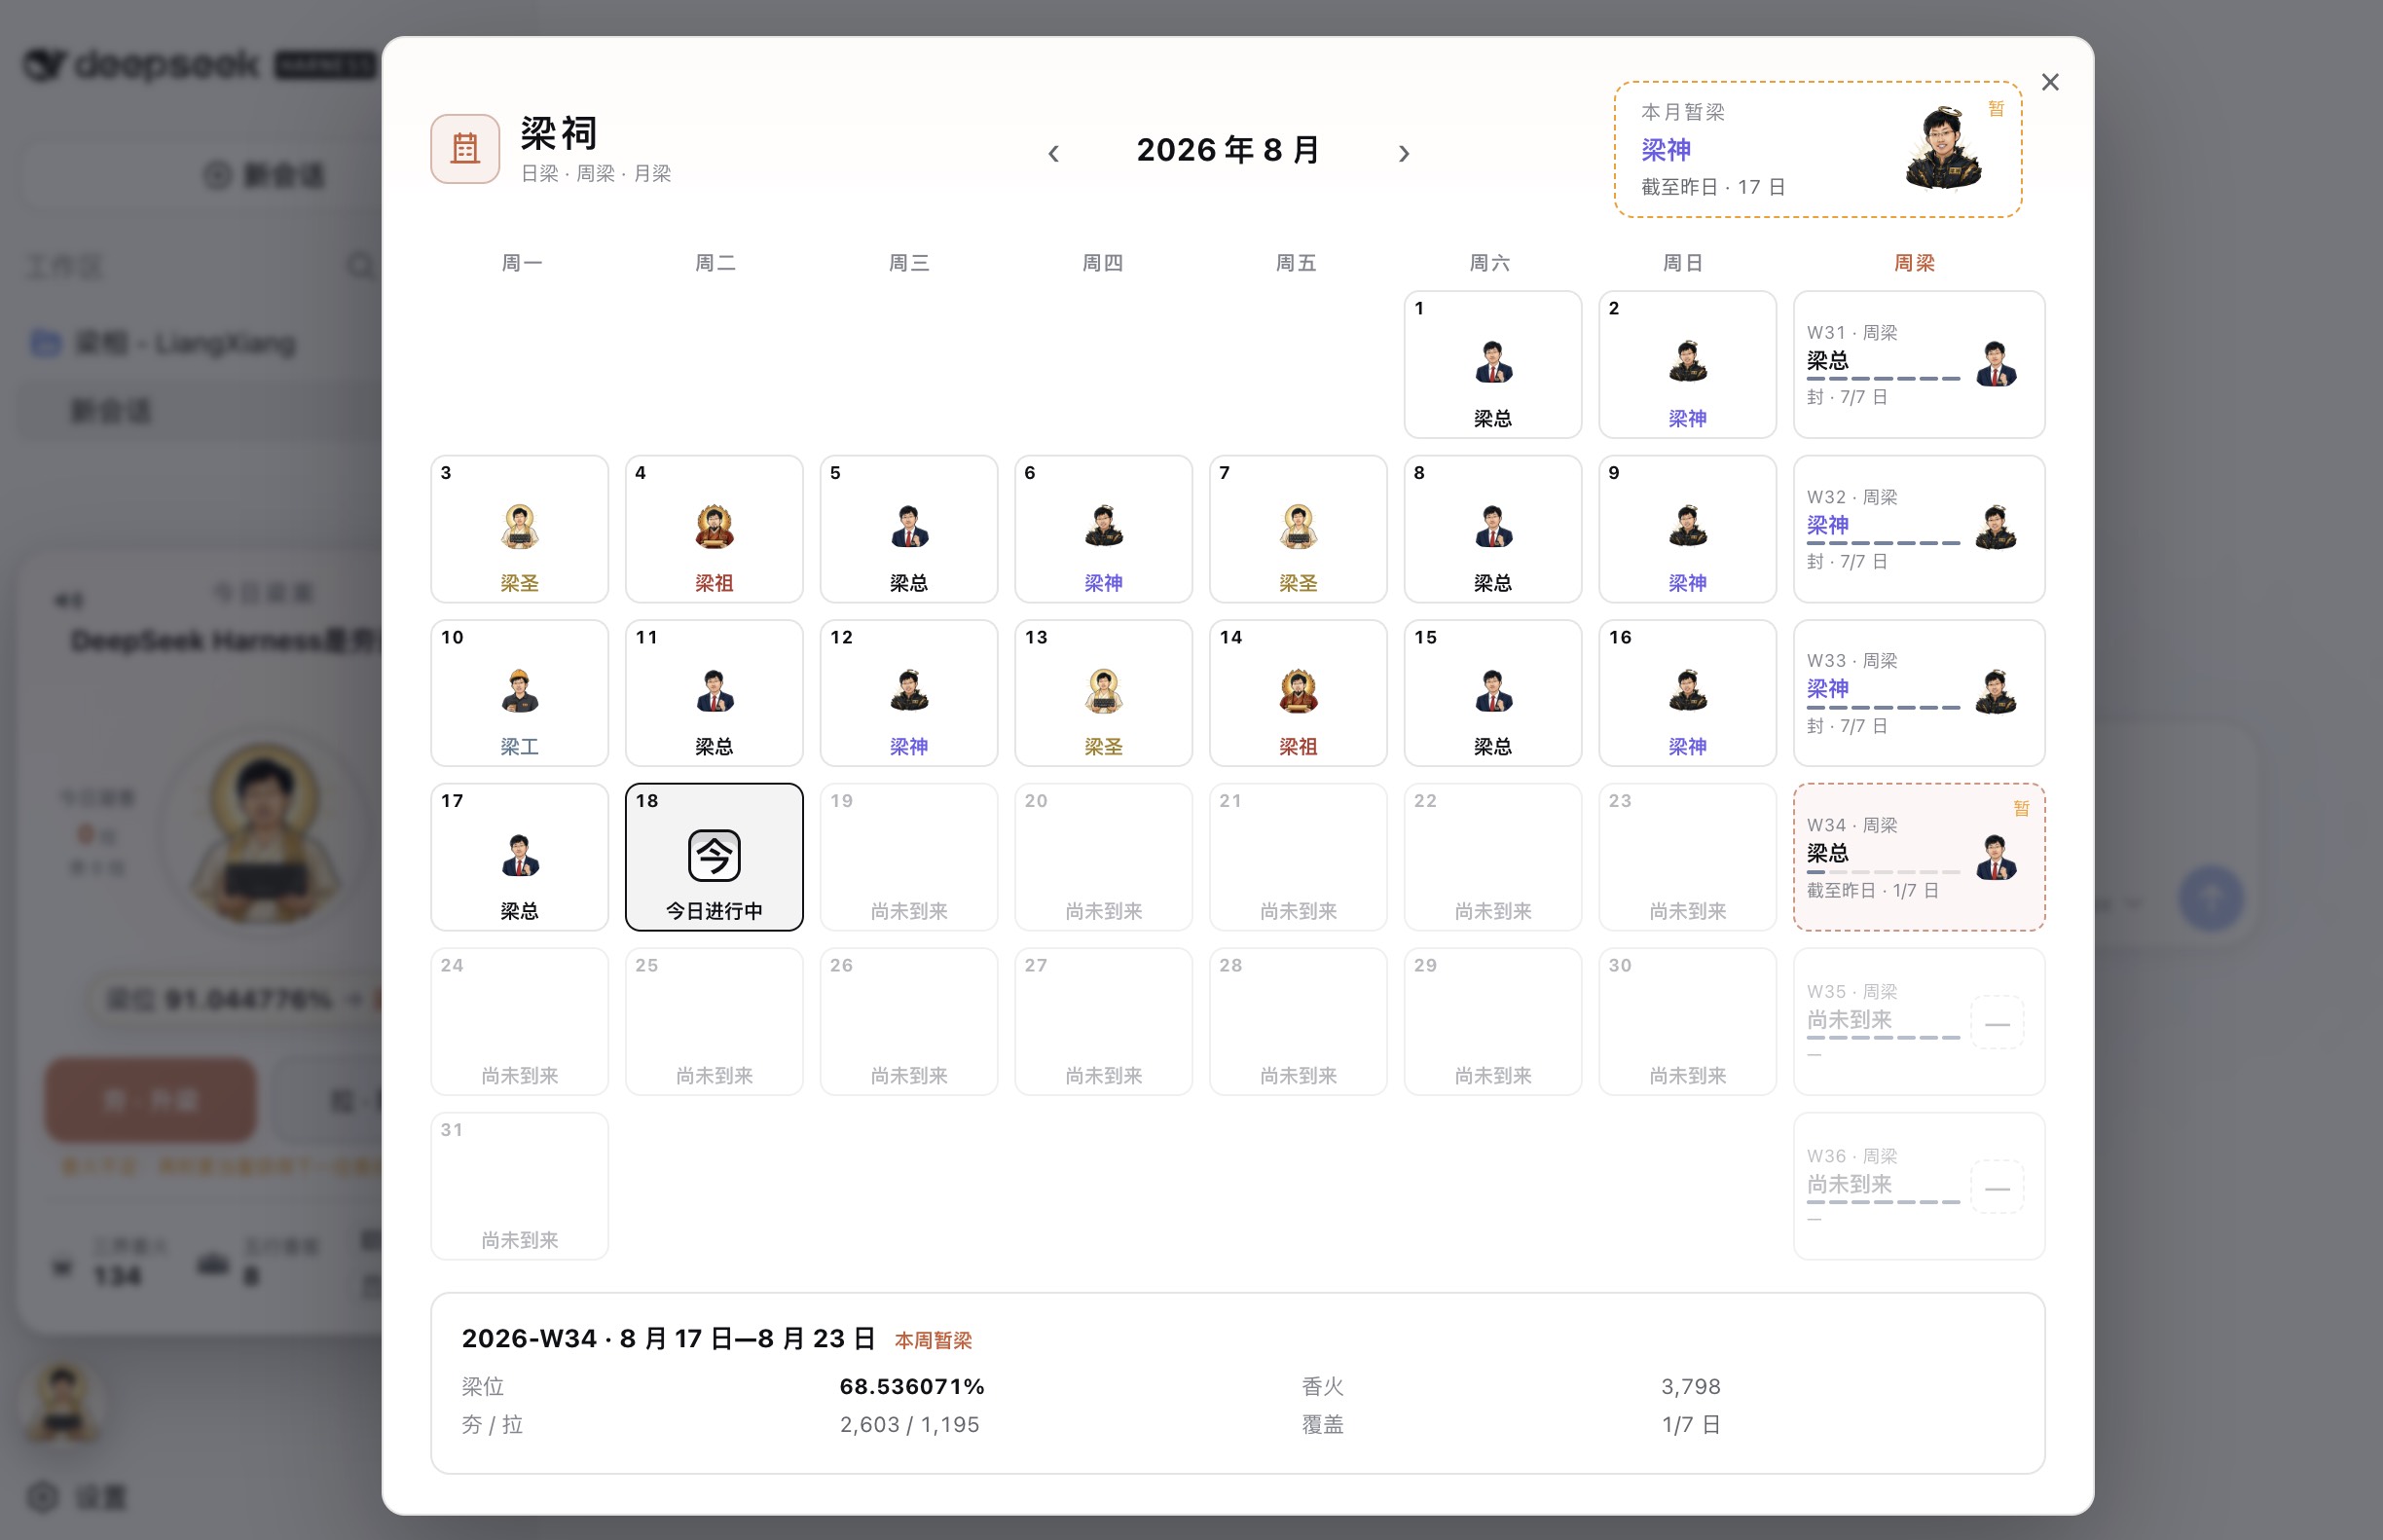The image size is (2383, 1540).
Task: Click the 梁位 value 68.536071%
Action: click(912, 1386)
